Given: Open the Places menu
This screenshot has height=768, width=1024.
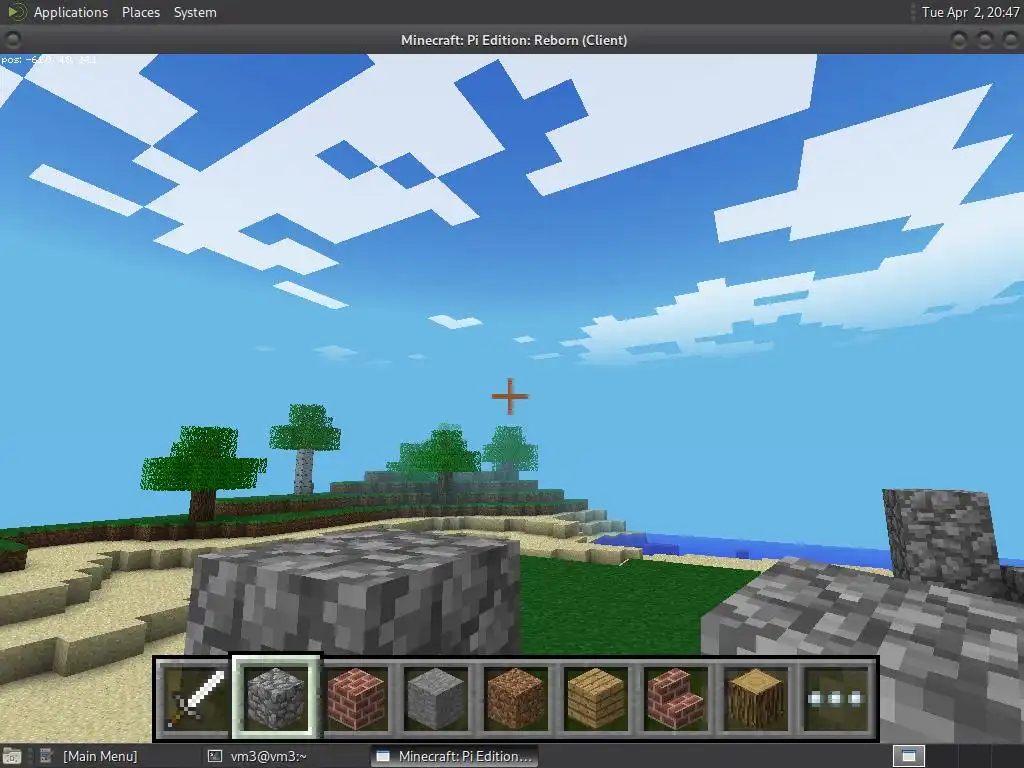Looking at the screenshot, I should coord(140,12).
